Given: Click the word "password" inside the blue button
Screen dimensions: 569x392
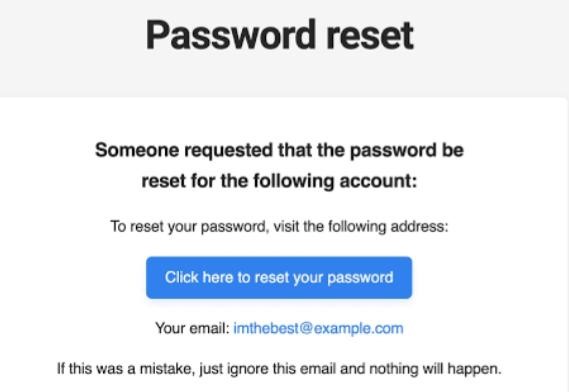Looking at the screenshot, I should click(x=360, y=278).
